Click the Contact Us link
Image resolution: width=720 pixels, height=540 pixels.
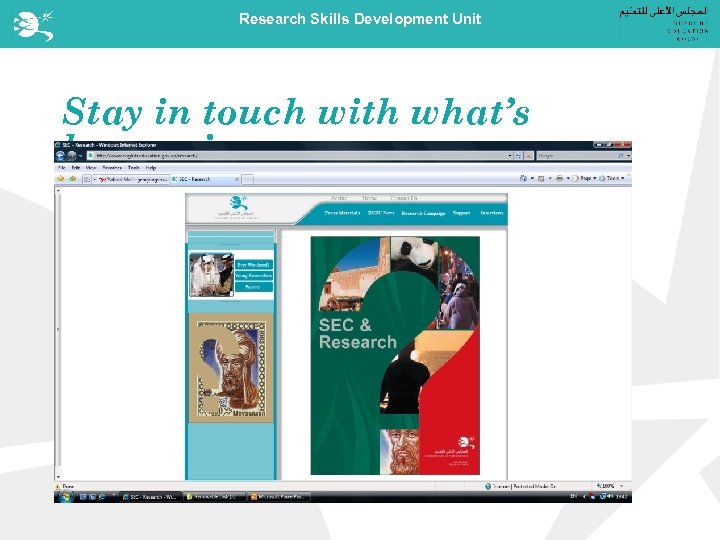404,198
